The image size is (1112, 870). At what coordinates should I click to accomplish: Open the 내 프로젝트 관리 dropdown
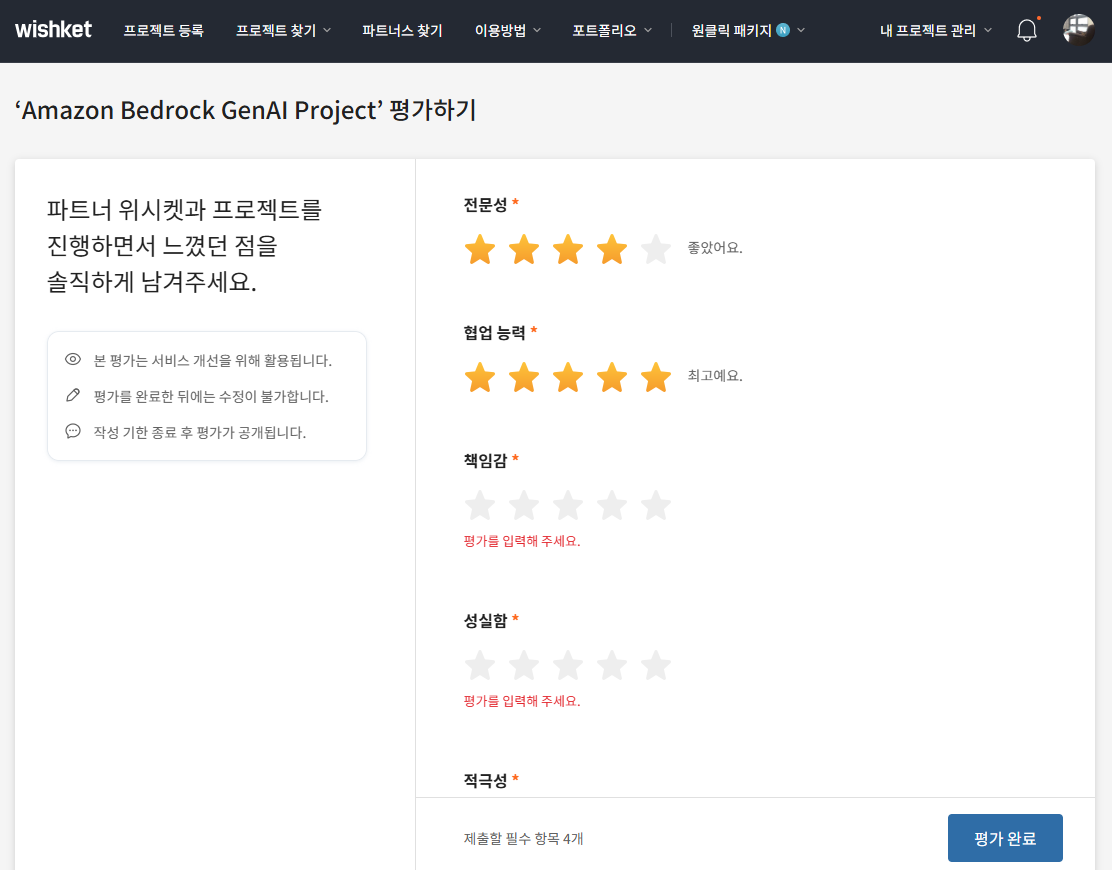pyautogui.click(x=936, y=31)
